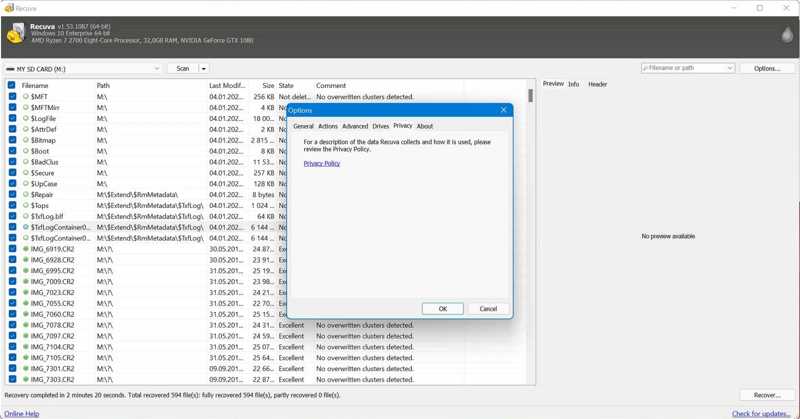
Task: Uncheck the IMG_7060.CR2 checkbox
Action: (x=12, y=314)
